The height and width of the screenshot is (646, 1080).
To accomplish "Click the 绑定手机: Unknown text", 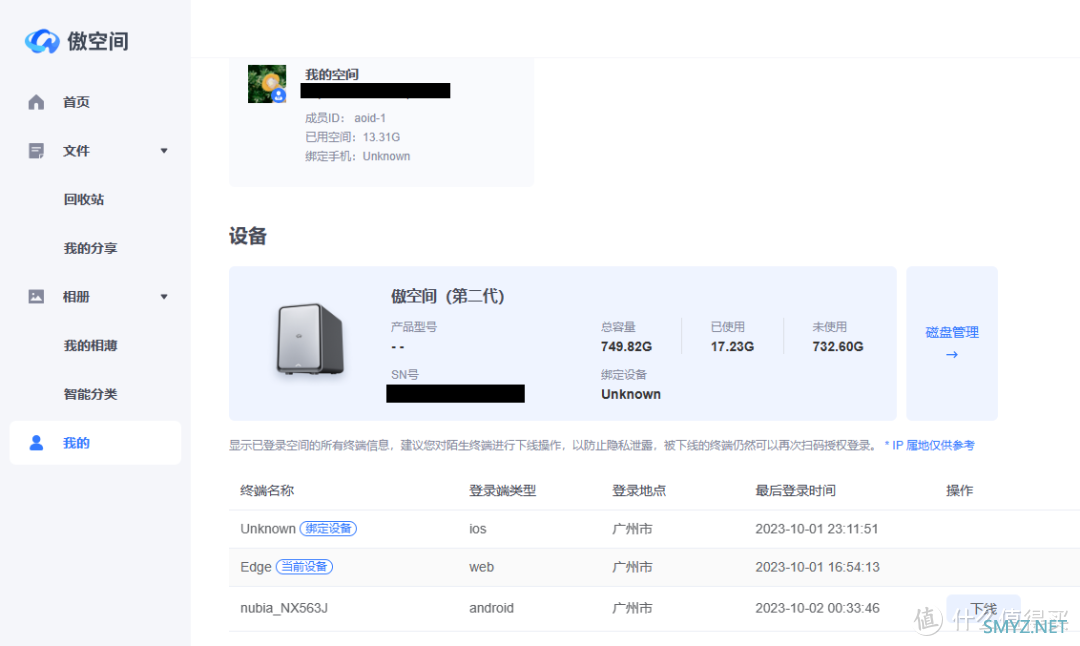I will pyautogui.click(x=357, y=156).
